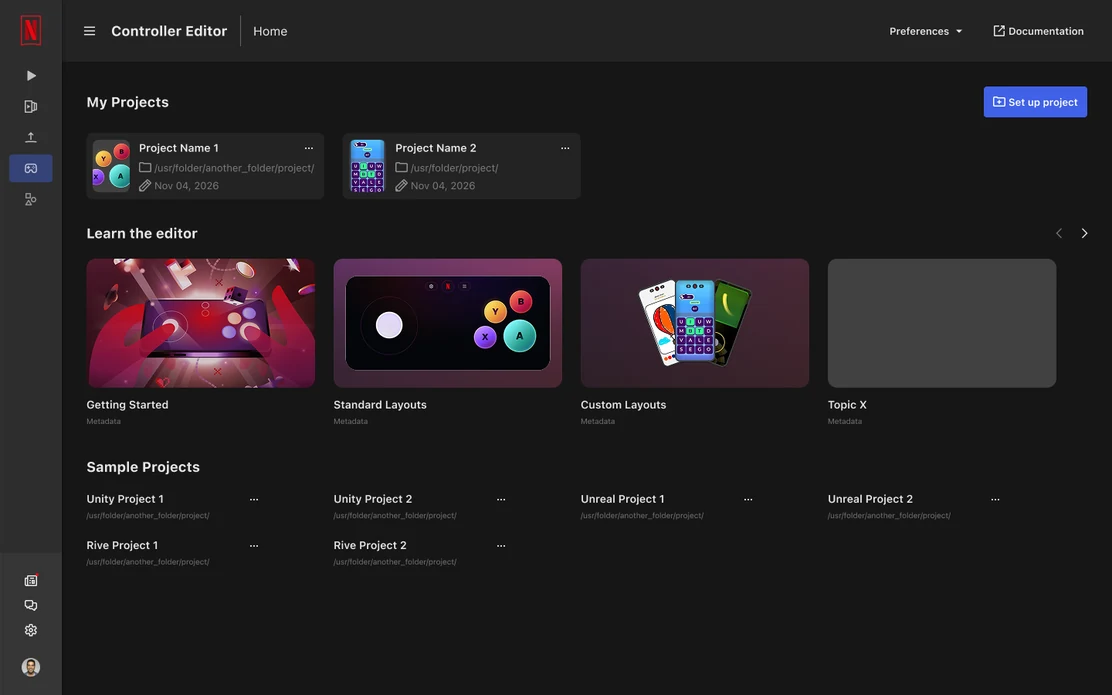
Task: Click the Getting Started title
Action: tap(128, 405)
